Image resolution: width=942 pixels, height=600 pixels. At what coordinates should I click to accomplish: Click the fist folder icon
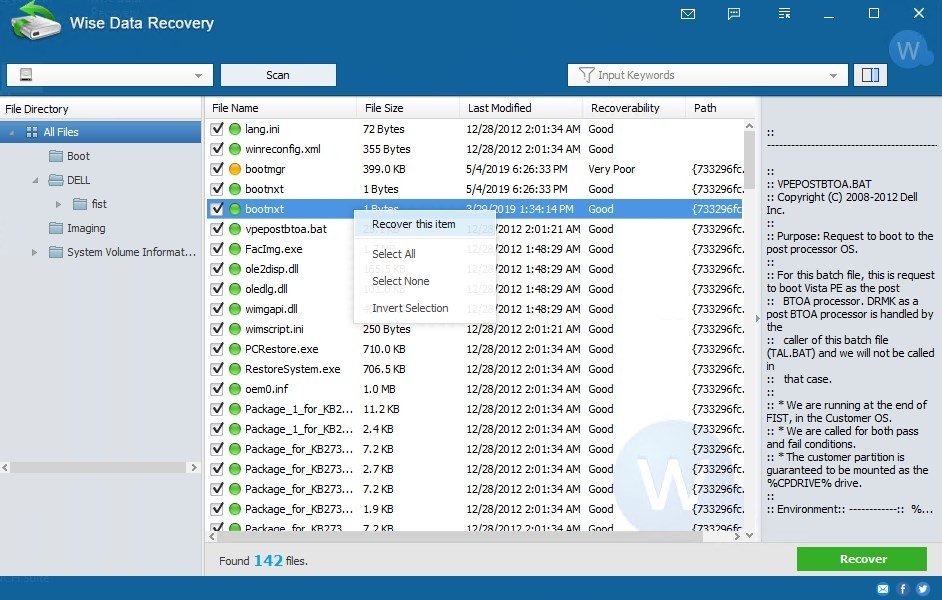tap(80, 204)
